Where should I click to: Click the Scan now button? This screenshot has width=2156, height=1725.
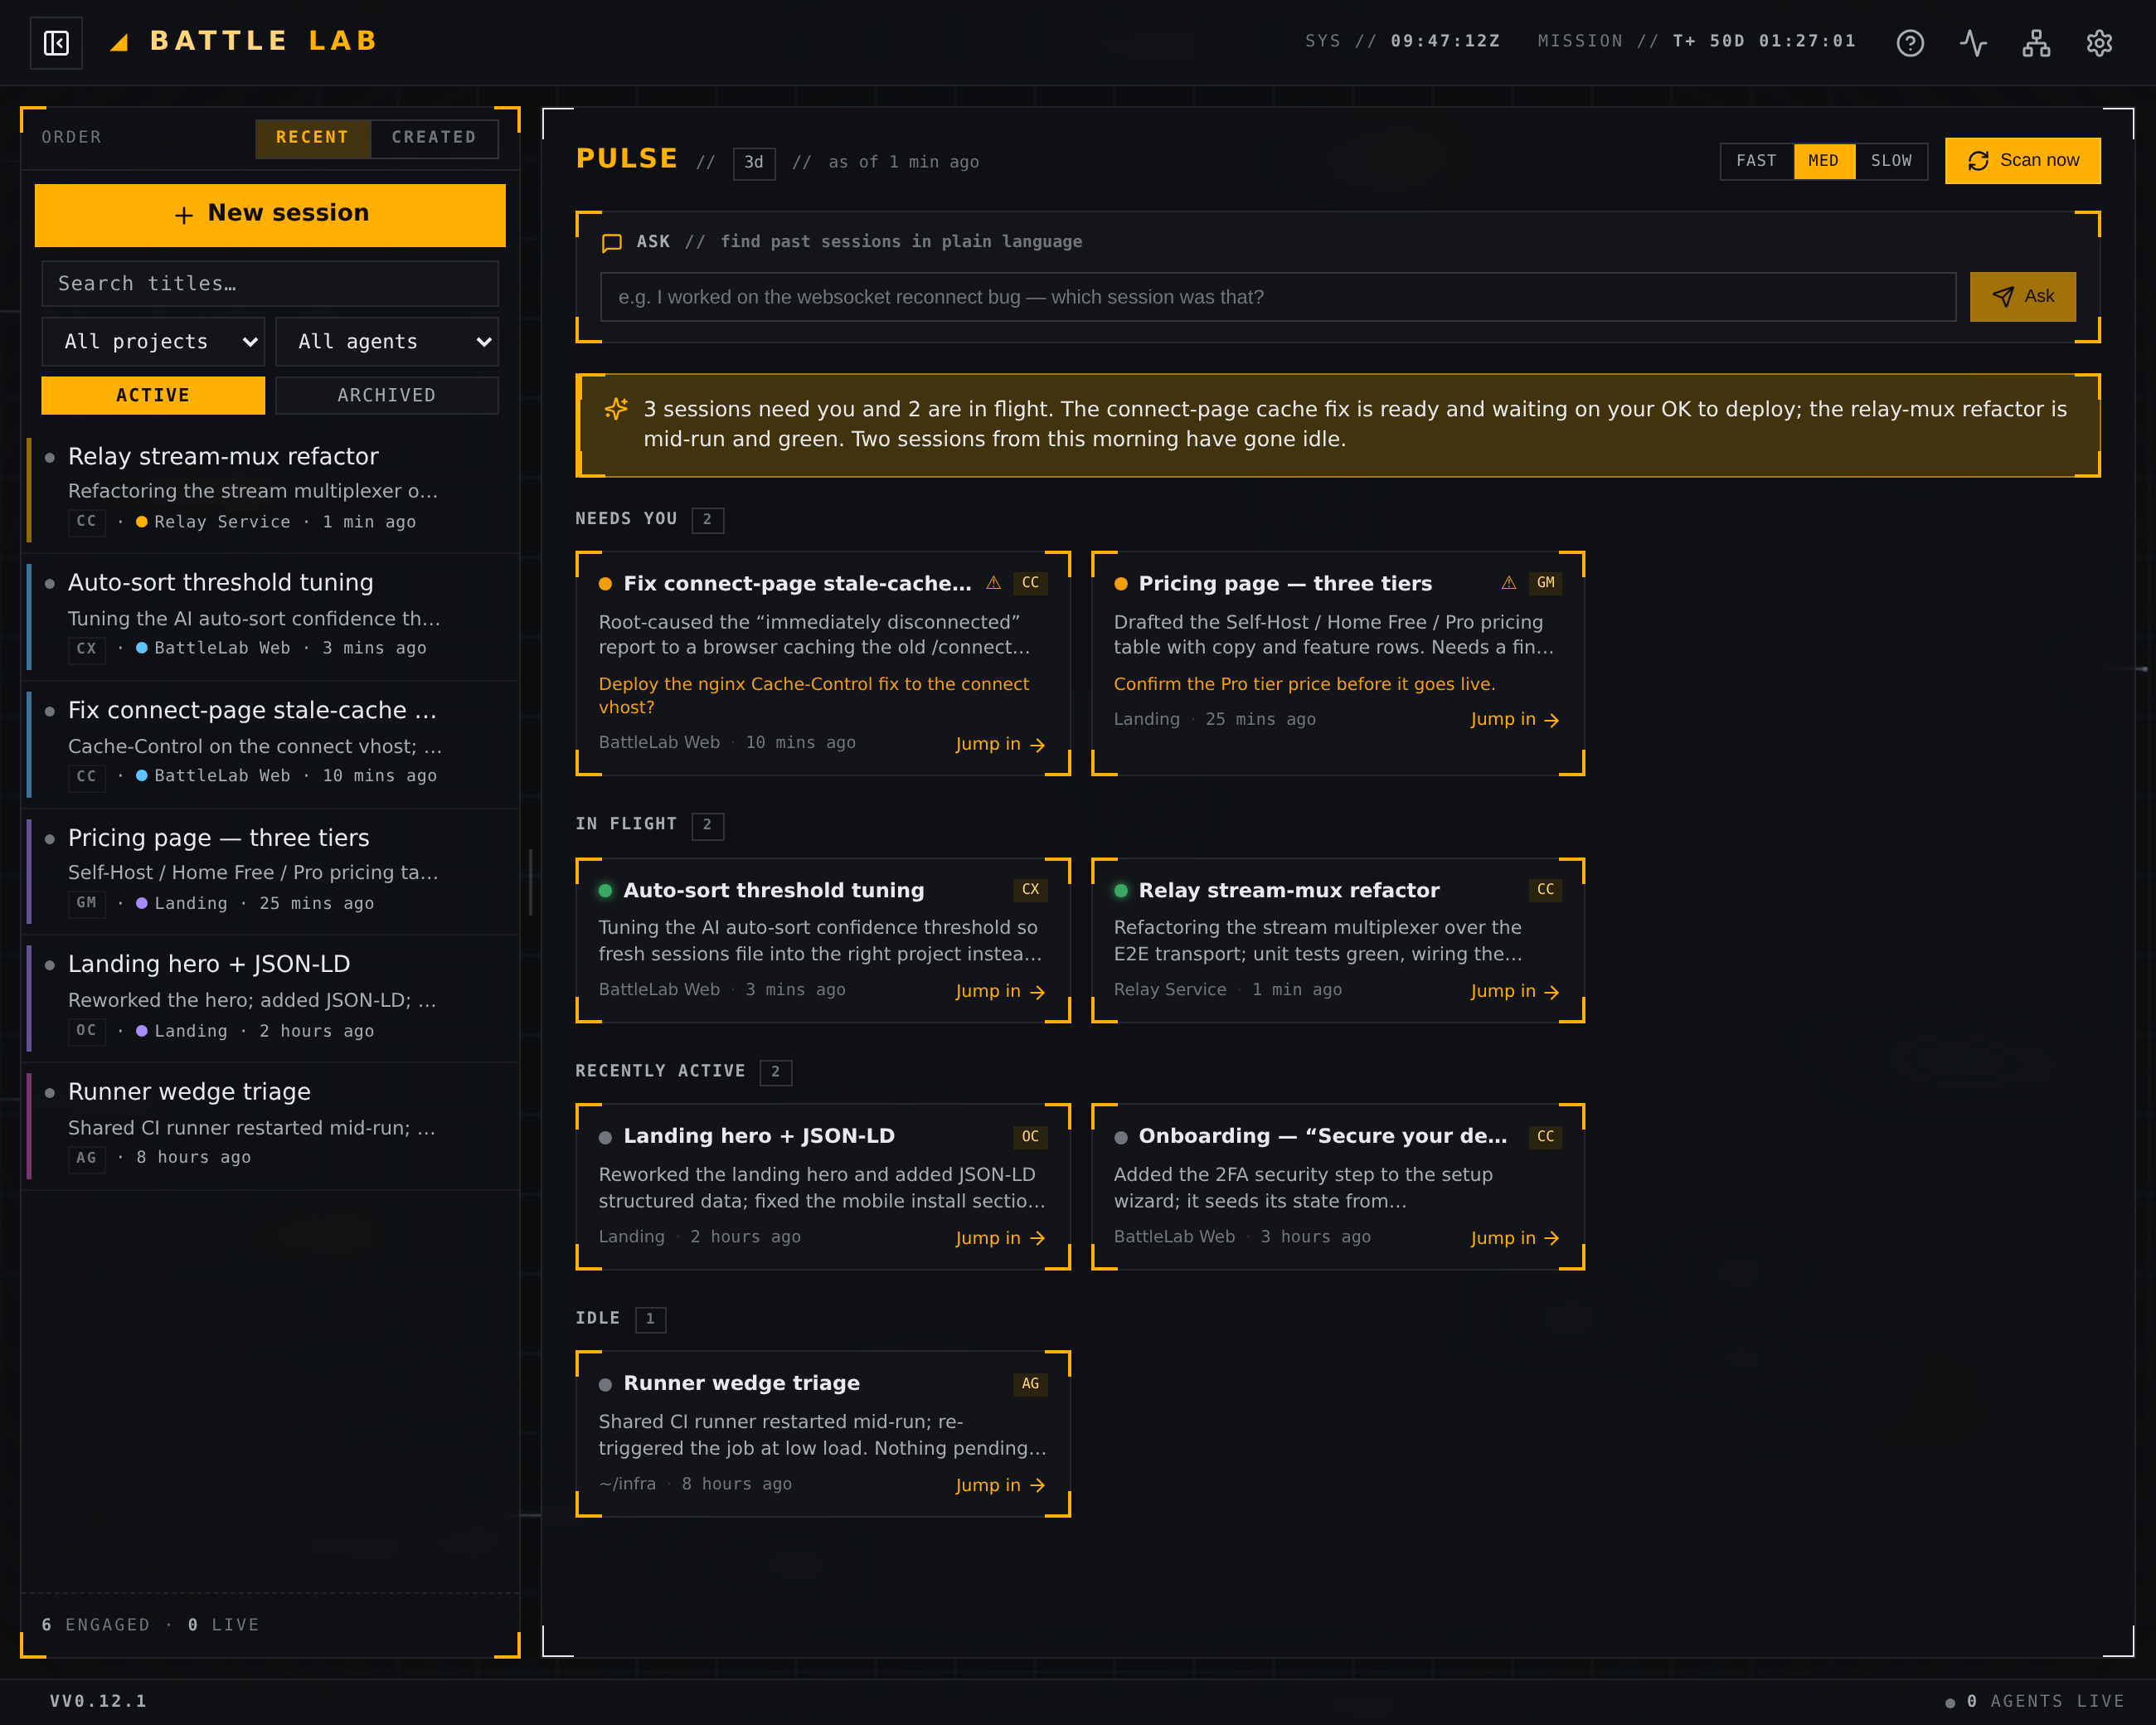click(x=2022, y=161)
